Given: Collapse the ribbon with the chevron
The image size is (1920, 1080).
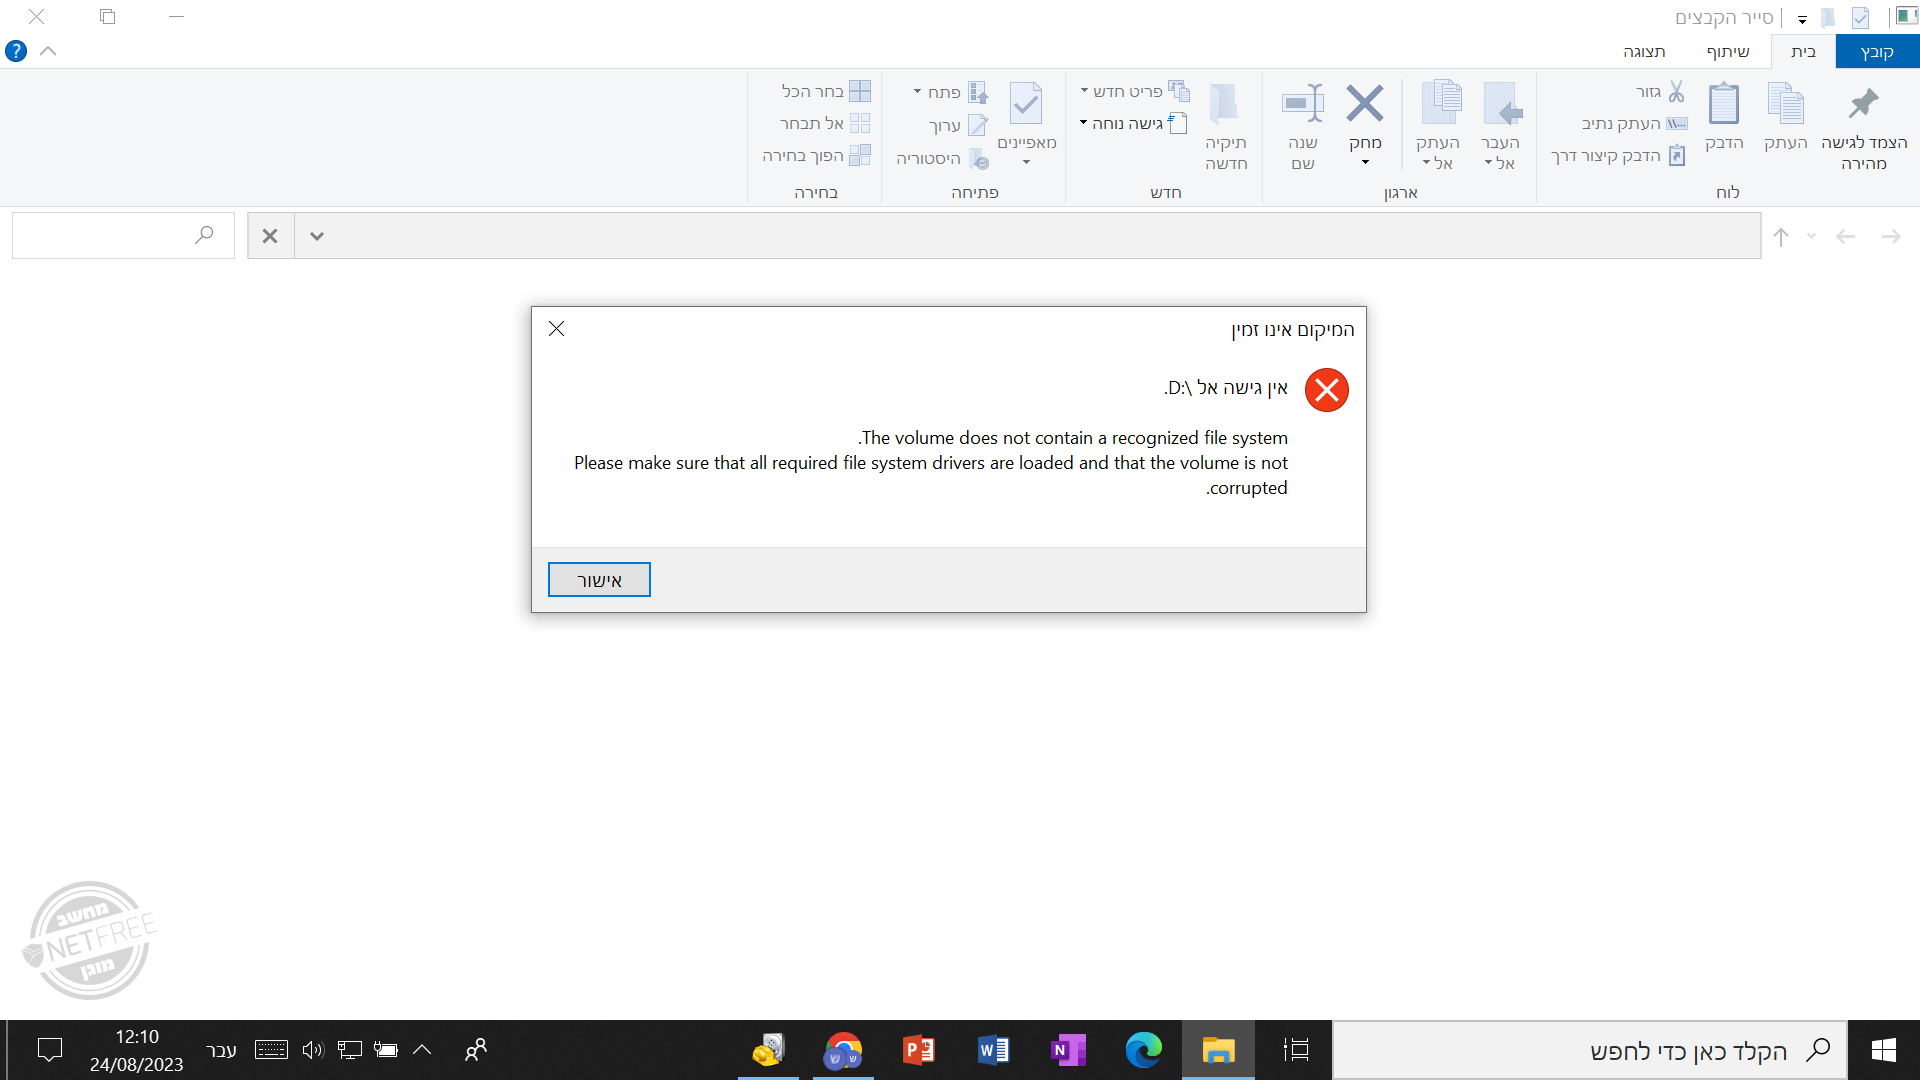Looking at the screenshot, I should pos(48,51).
